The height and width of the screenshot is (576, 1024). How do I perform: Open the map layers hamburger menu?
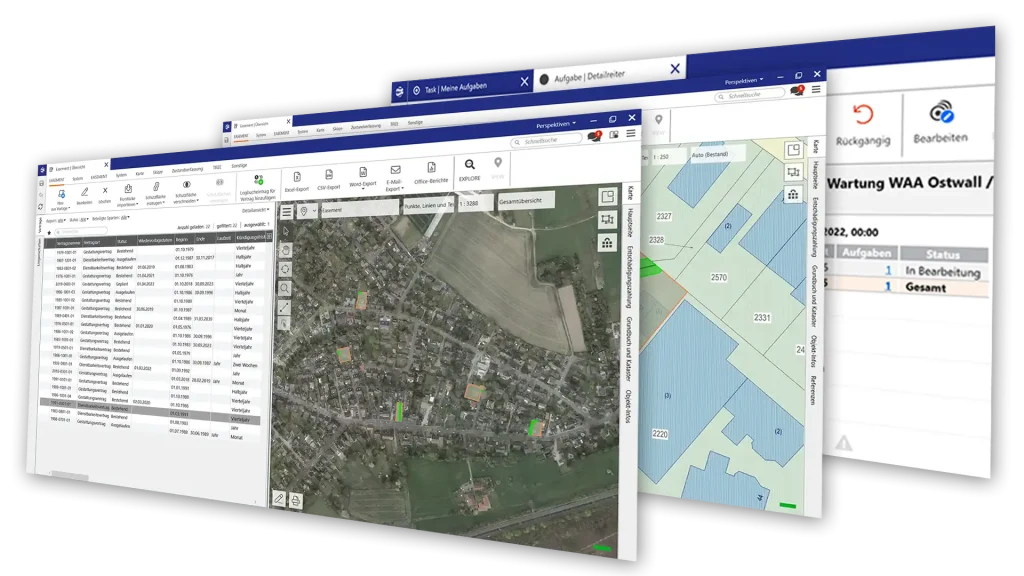(x=287, y=211)
